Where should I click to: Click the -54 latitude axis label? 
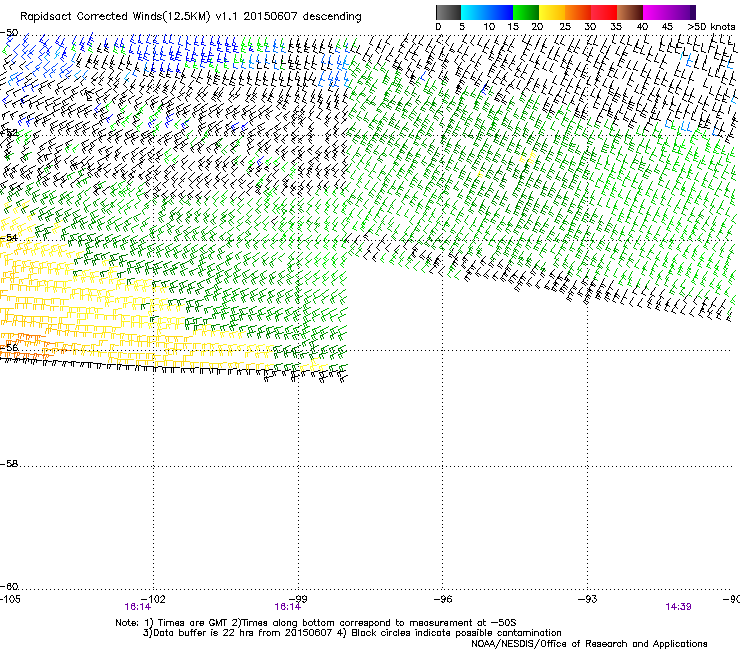coord(9,237)
